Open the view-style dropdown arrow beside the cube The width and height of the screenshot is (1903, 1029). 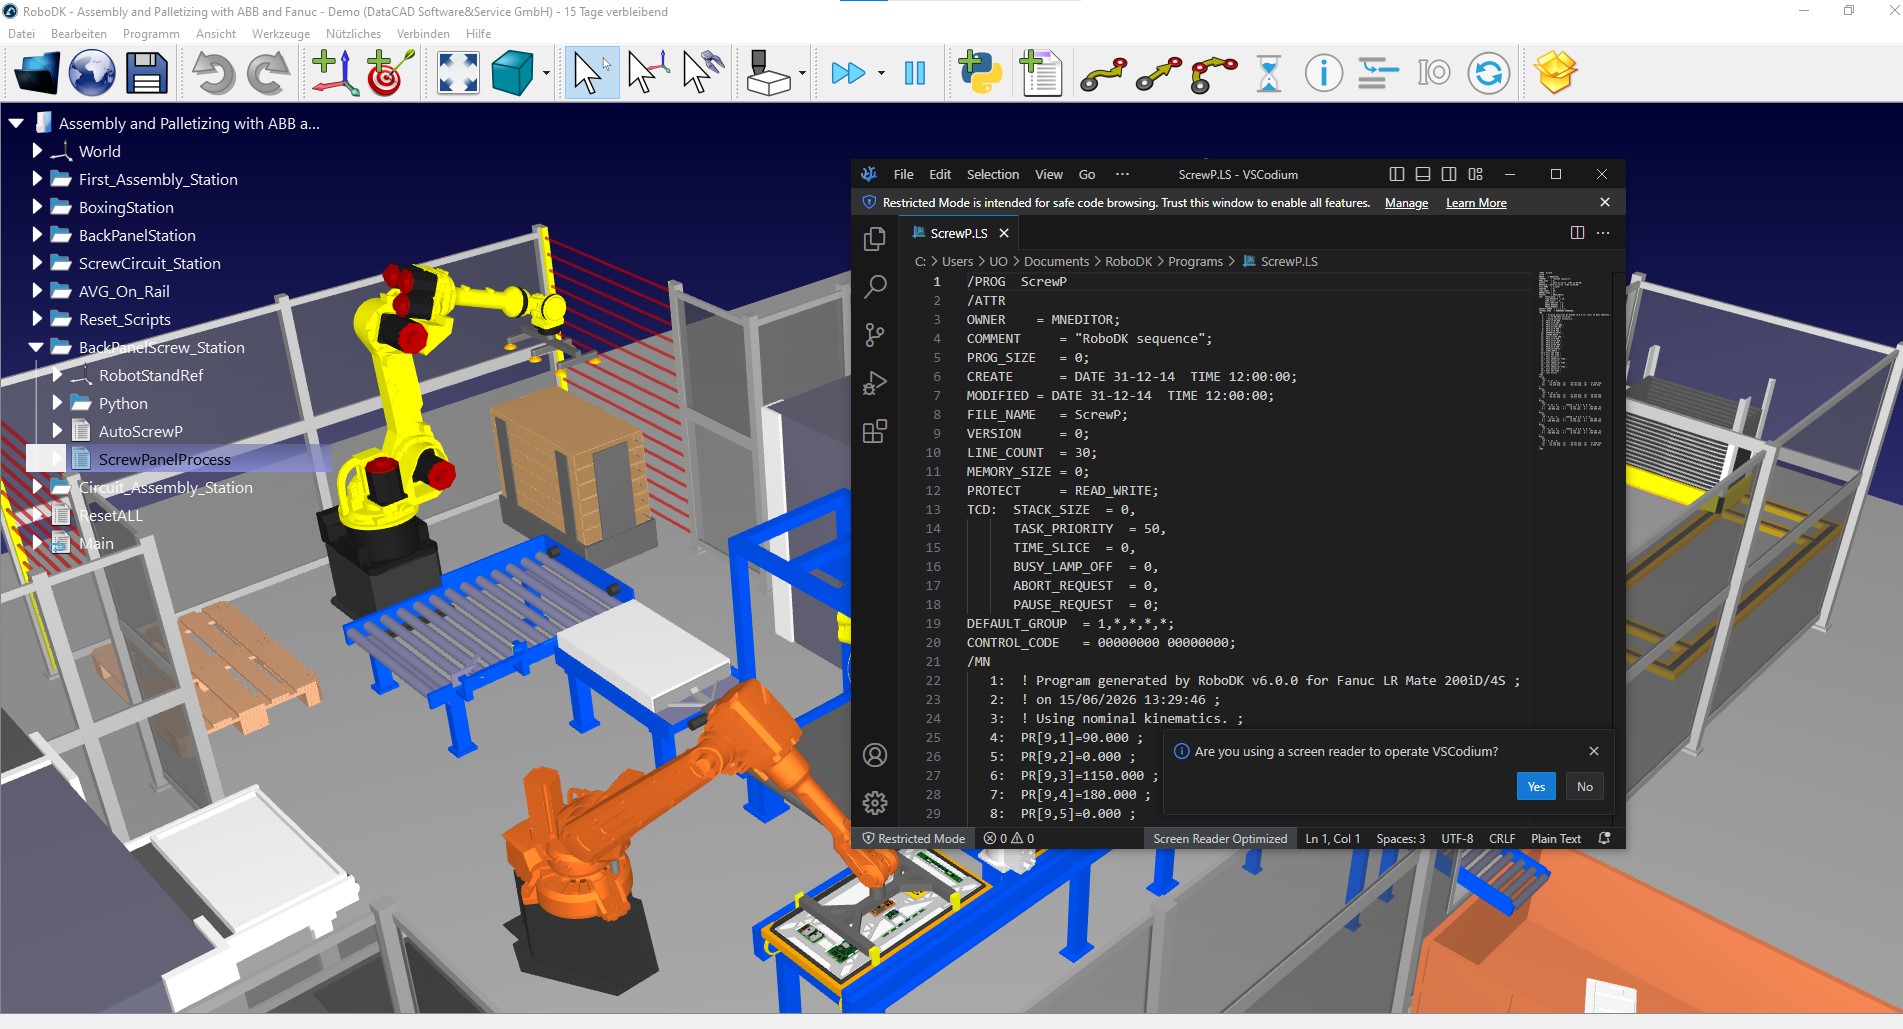coord(546,73)
